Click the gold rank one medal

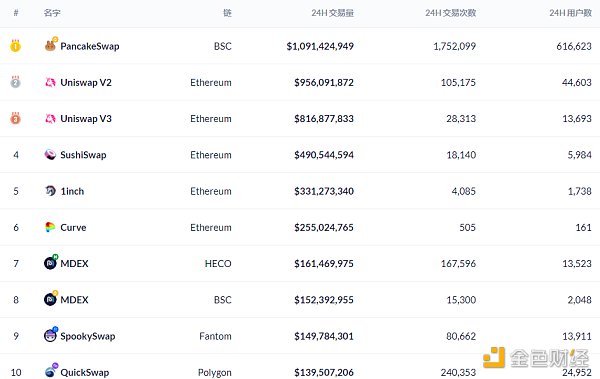pyautogui.click(x=15, y=46)
